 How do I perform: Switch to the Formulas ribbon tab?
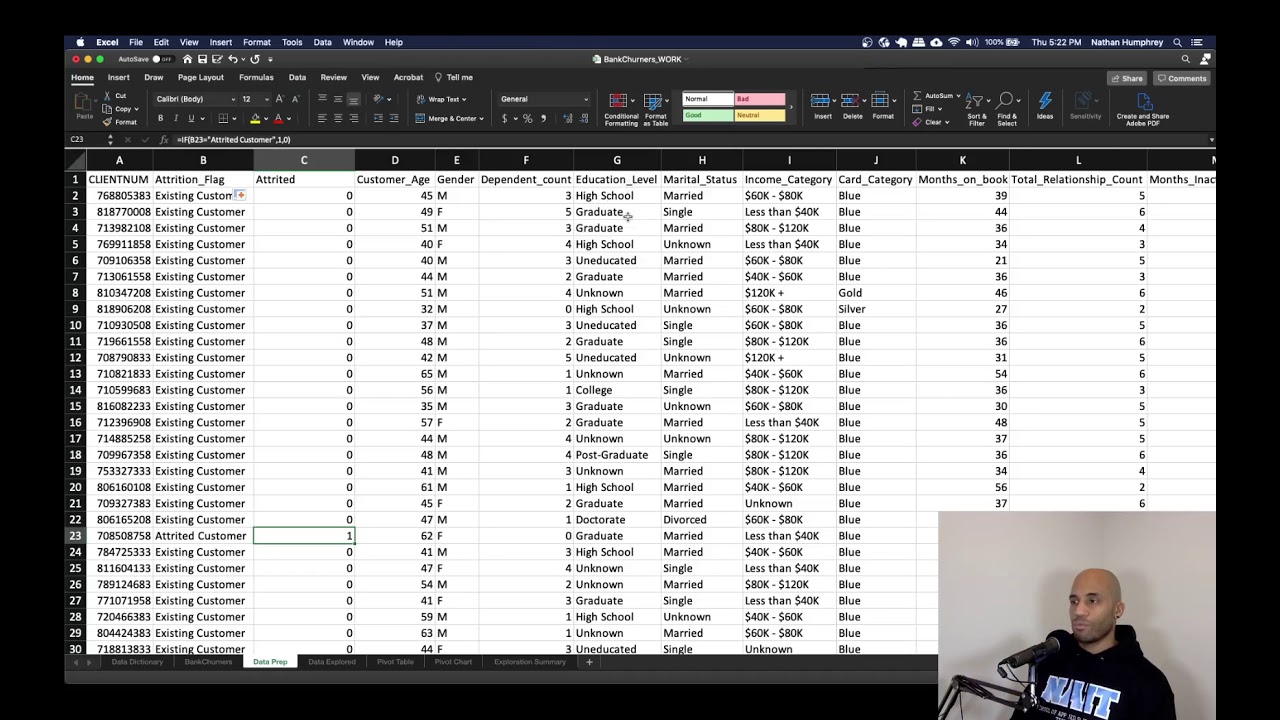click(x=256, y=77)
